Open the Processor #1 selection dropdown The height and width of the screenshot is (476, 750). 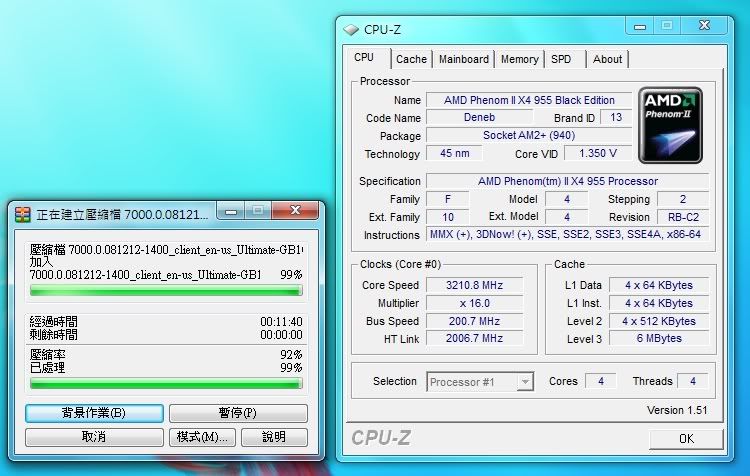pos(480,382)
